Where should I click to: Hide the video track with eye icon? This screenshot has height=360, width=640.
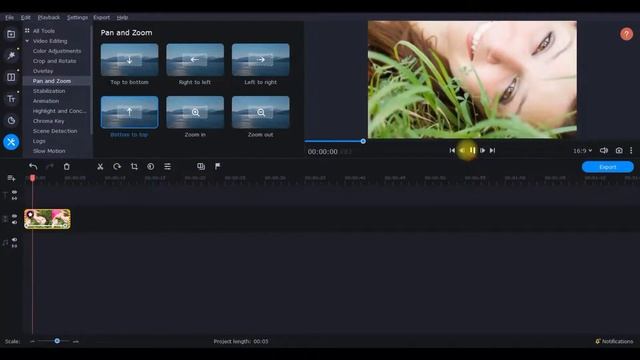[x=14, y=216]
